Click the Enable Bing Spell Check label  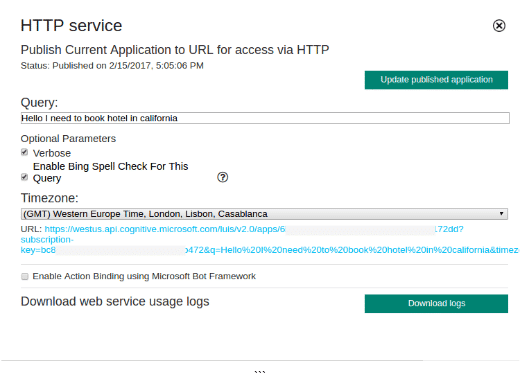click(x=111, y=172)
